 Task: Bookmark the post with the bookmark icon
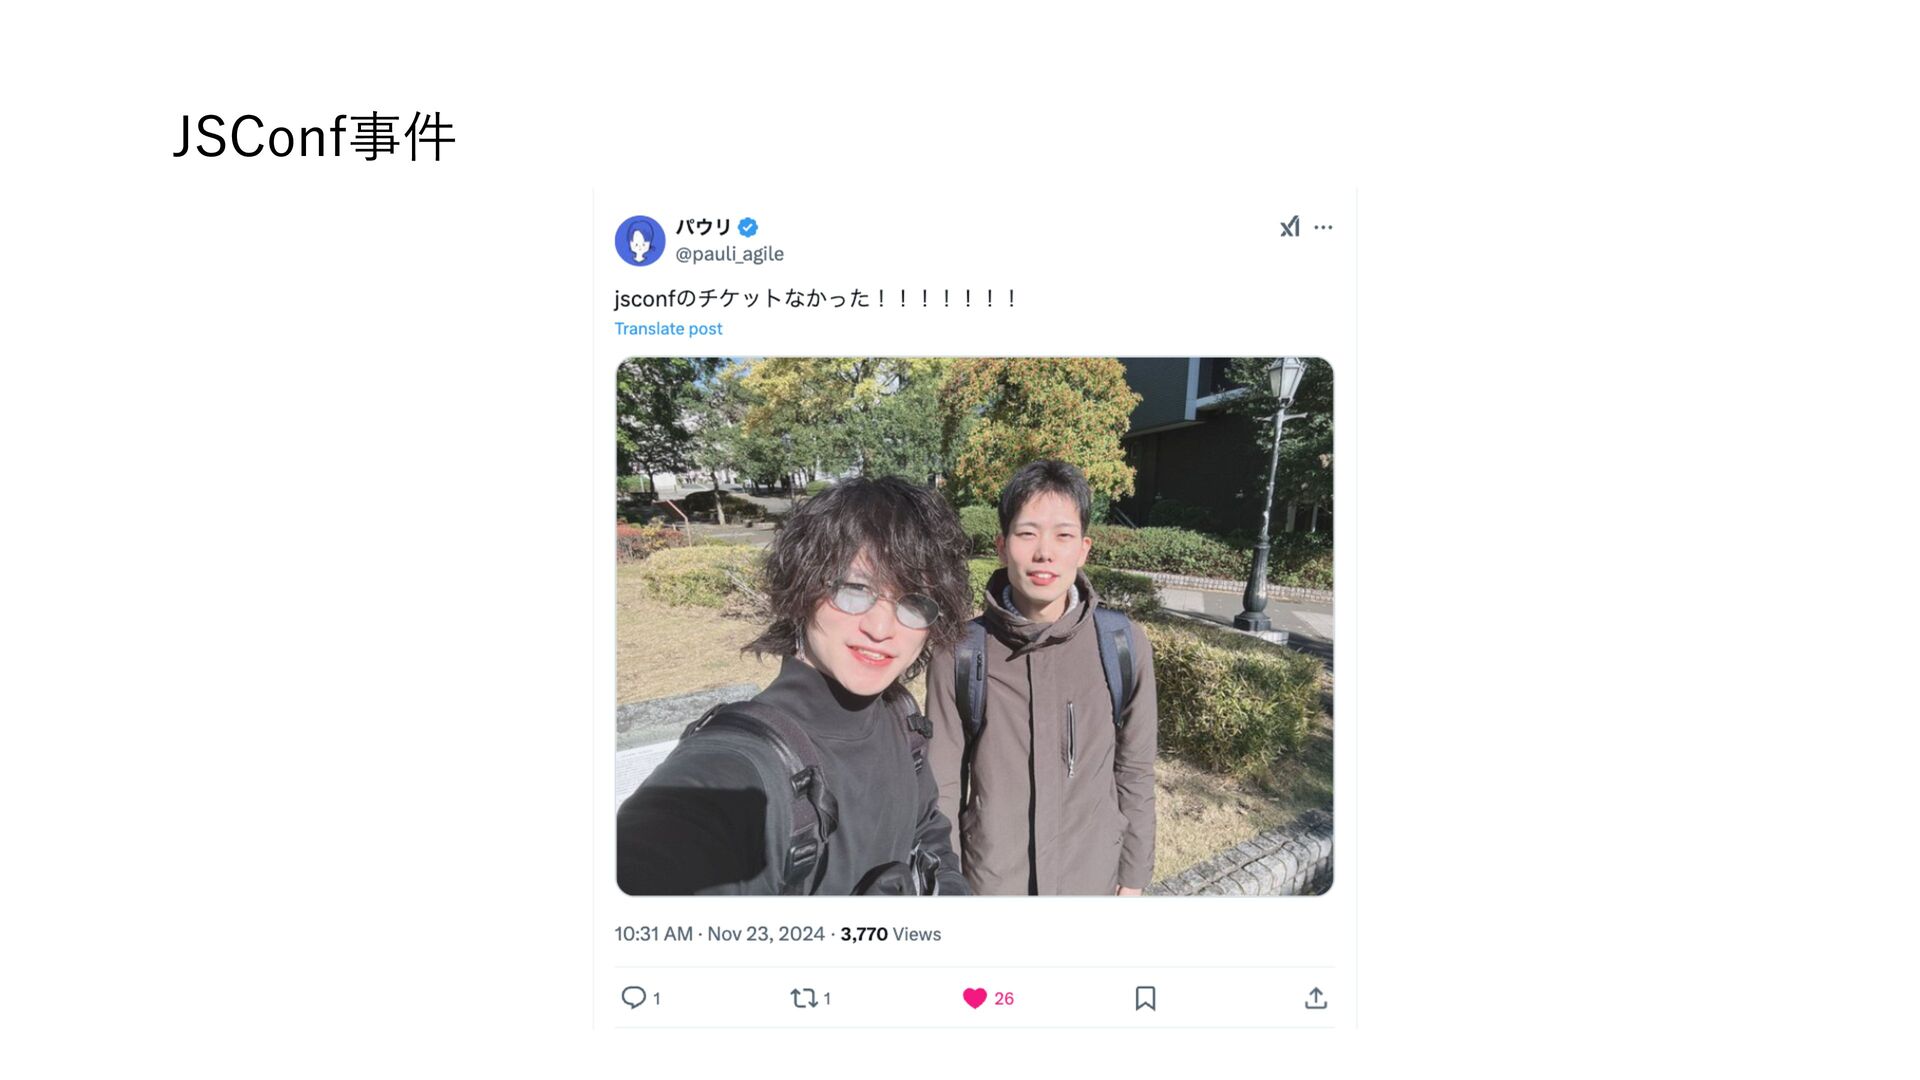(1145, 998)
